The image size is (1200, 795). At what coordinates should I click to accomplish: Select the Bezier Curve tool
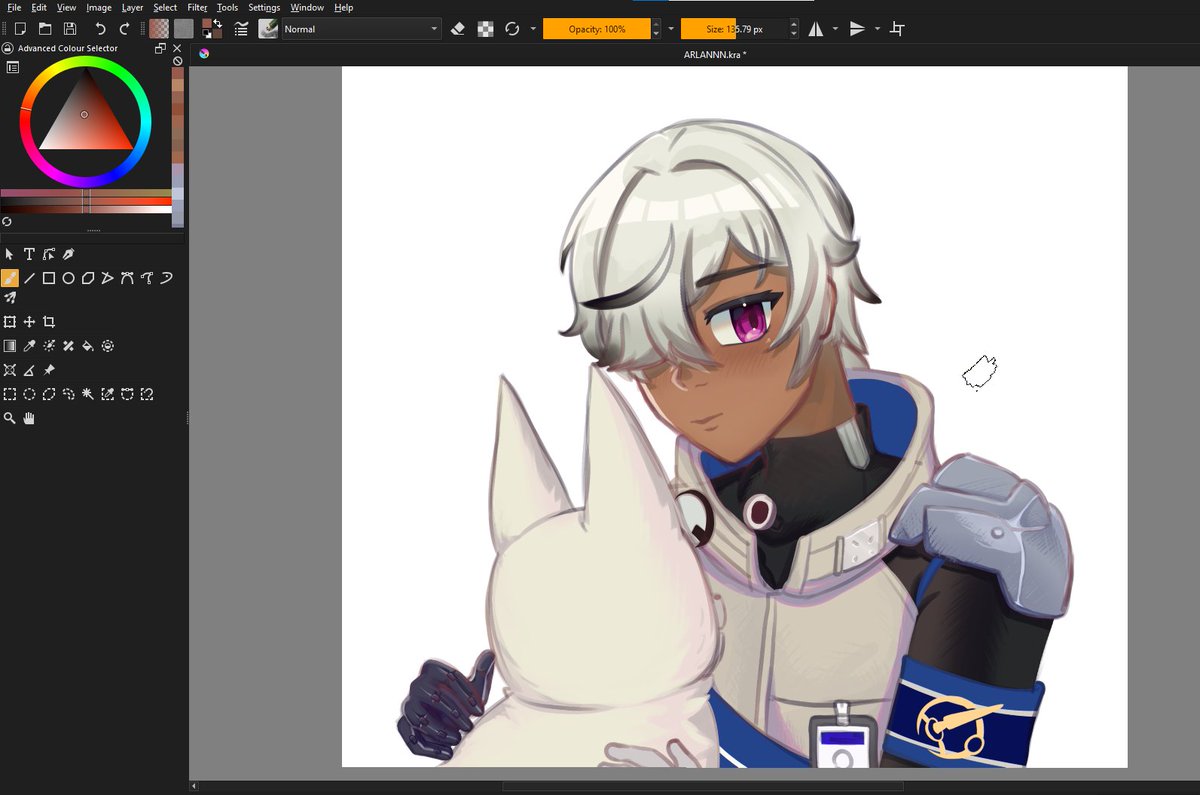(127, 278)
